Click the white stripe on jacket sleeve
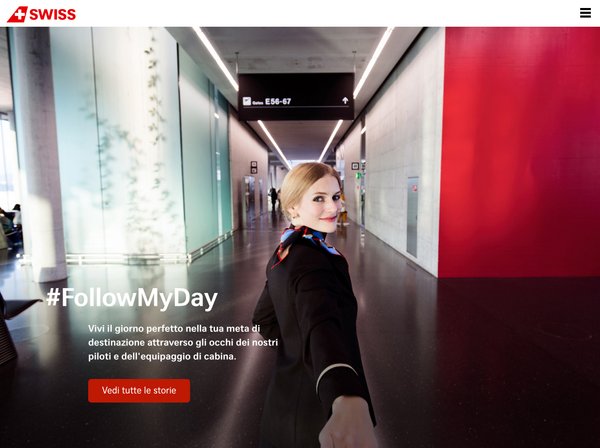This screenshot has height=448, width=600. click(x=335, y=375)
